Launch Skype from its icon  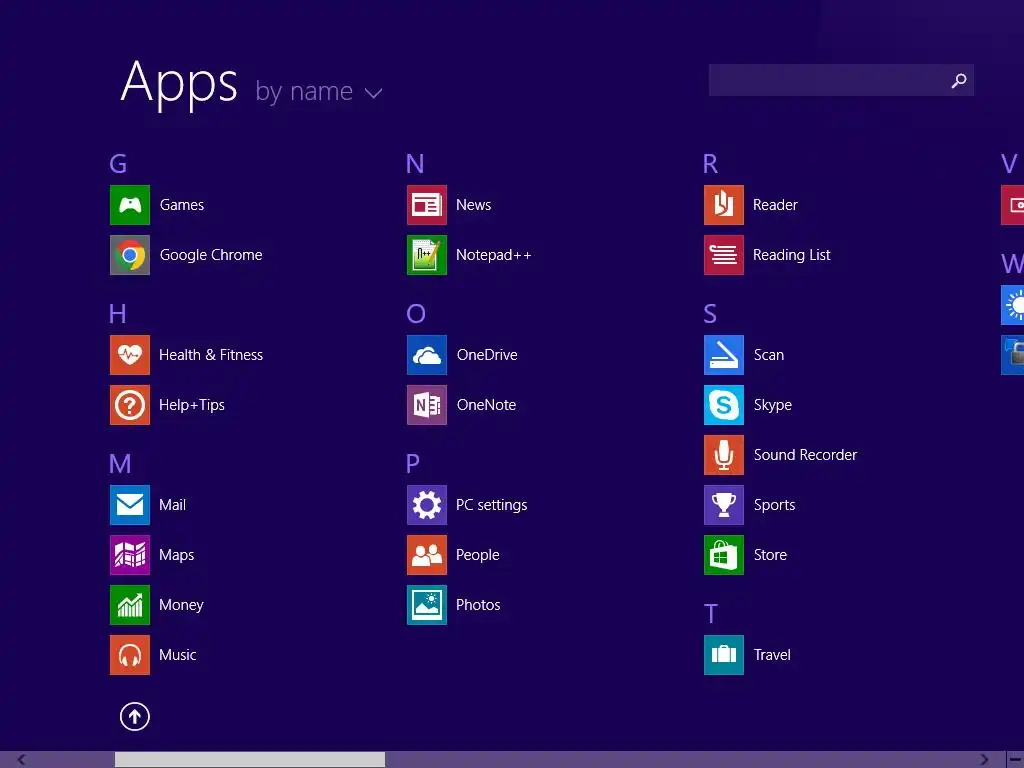pos(724,405)
